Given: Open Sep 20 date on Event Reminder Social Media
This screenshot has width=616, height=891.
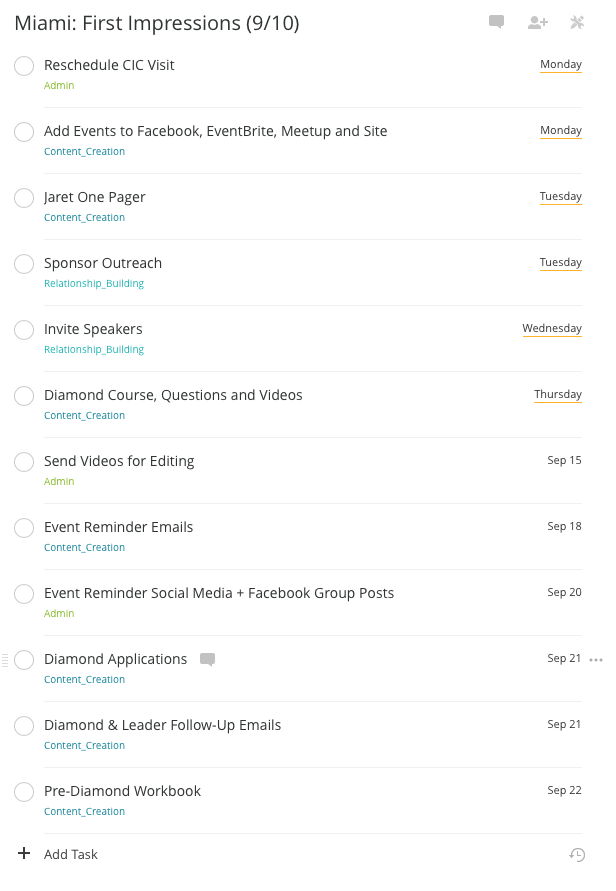Looking at the screenshot, I should pyautogui.click(x=564, y=592).
